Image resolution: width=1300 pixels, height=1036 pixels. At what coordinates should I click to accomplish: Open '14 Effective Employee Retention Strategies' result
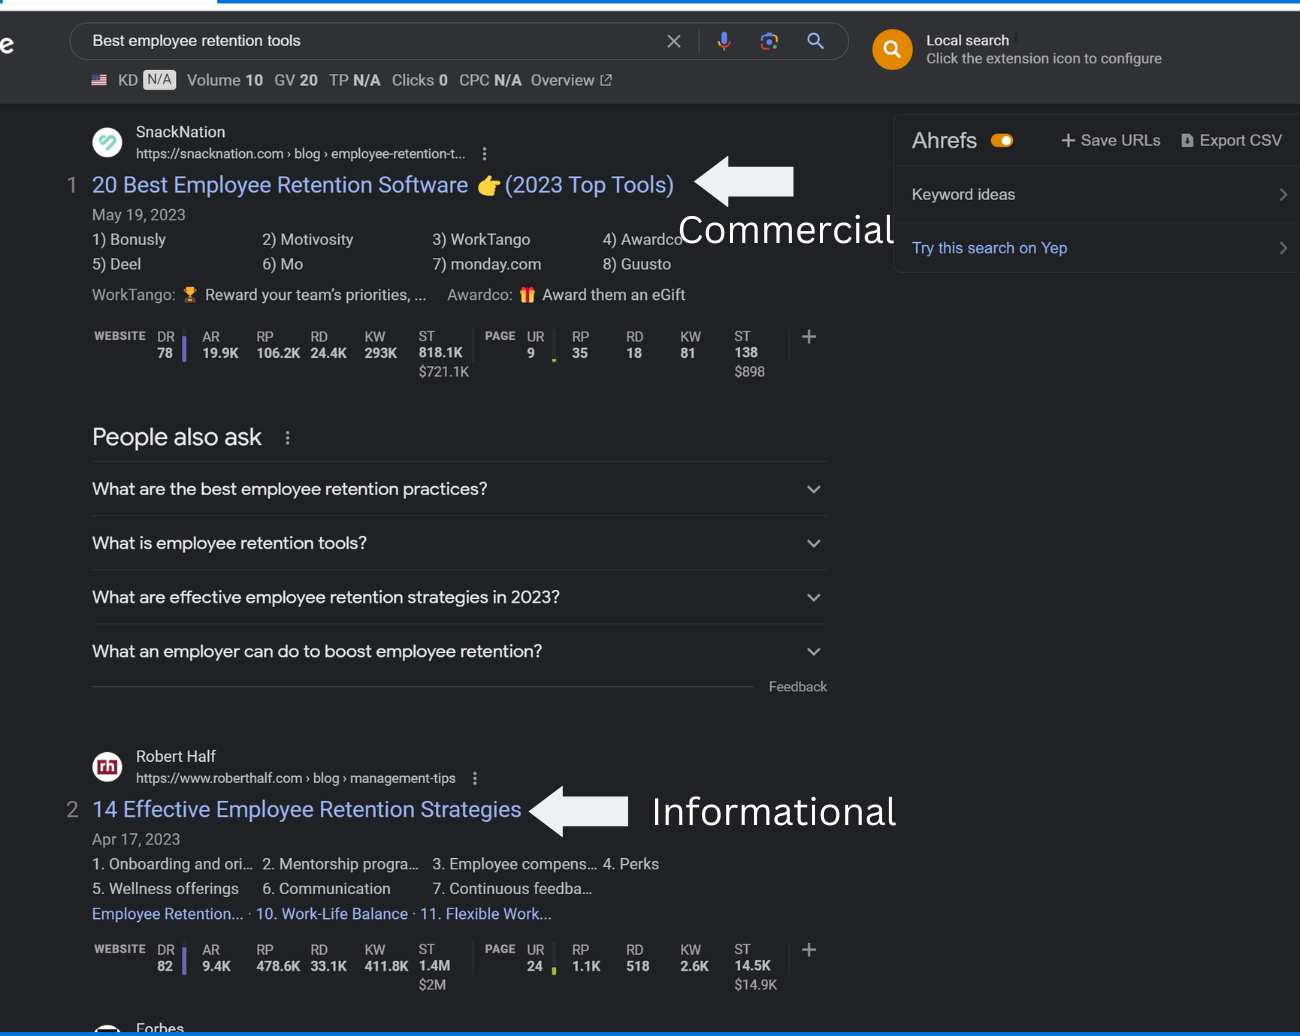pos(307,810)
